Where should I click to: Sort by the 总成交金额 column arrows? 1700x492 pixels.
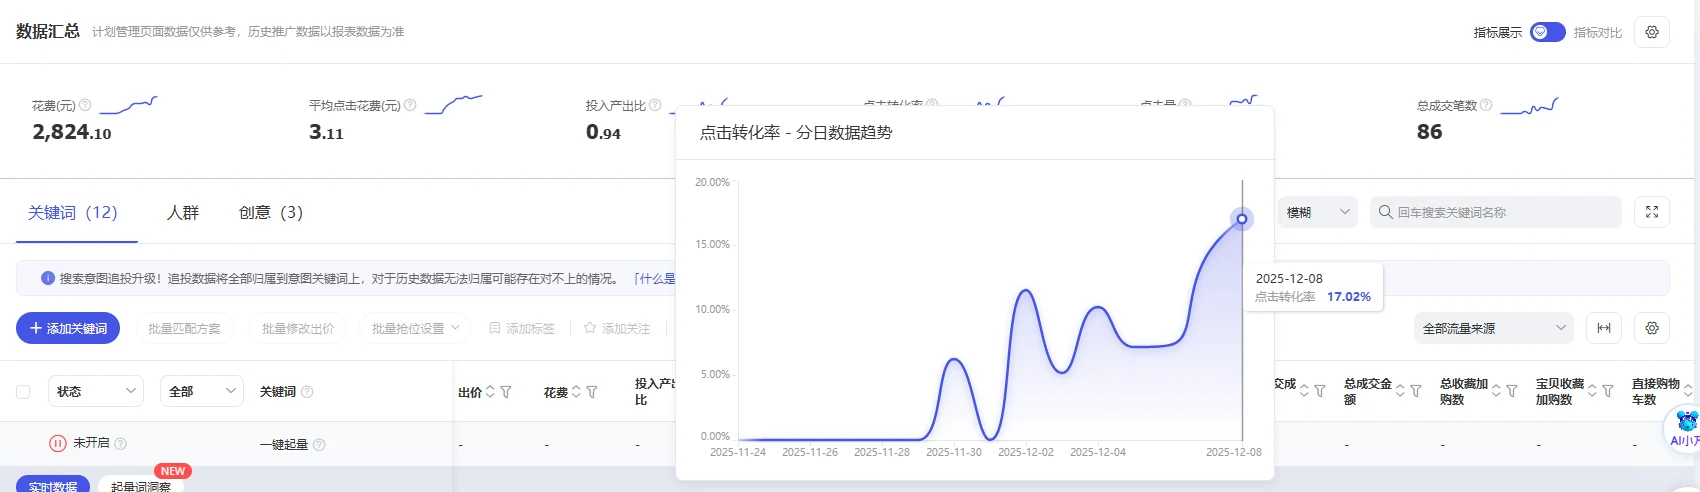[x=1400, y=391]
